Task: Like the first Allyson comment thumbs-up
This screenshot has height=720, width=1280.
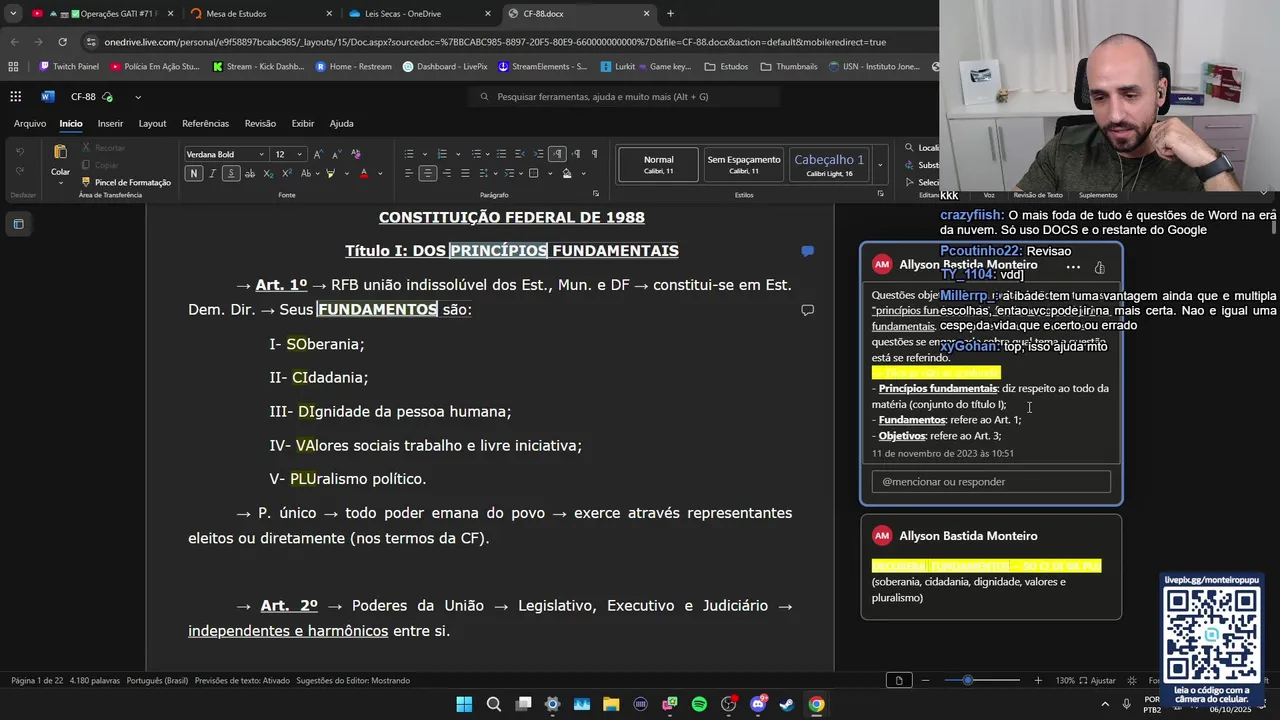Action: coord(1099,267)
